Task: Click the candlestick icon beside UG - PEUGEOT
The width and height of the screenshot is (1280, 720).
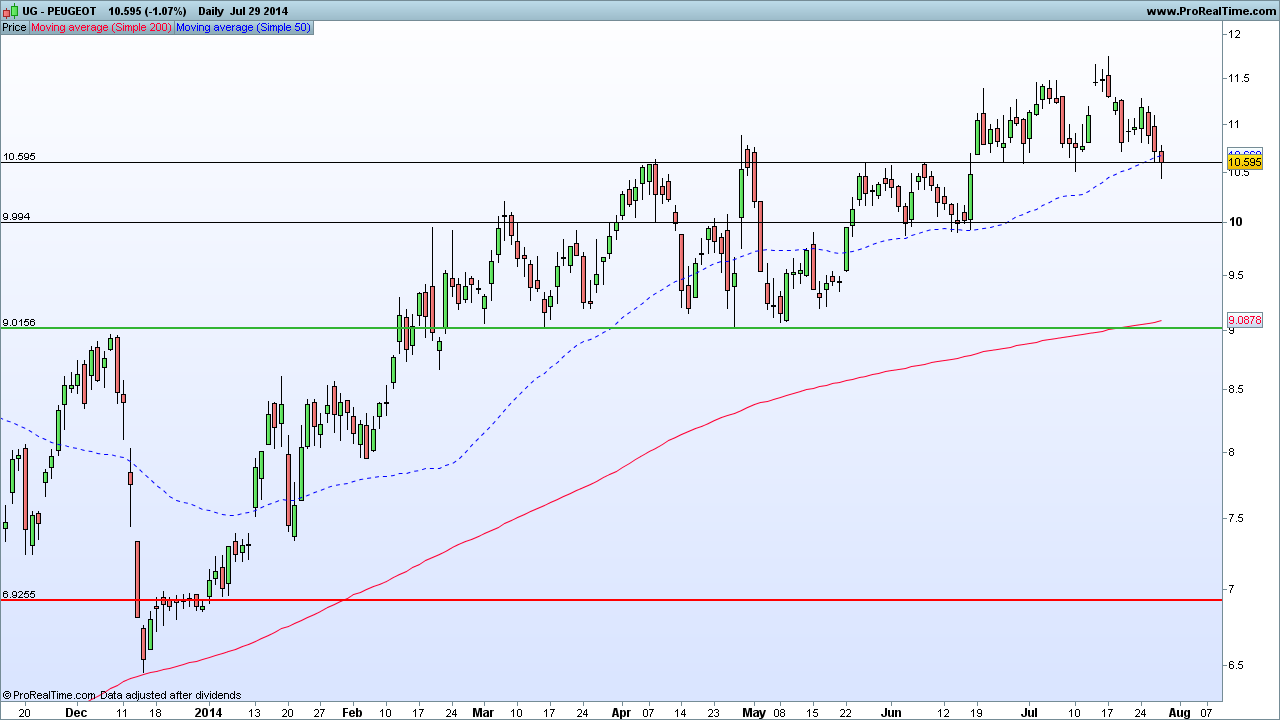Action: [9, 10]
